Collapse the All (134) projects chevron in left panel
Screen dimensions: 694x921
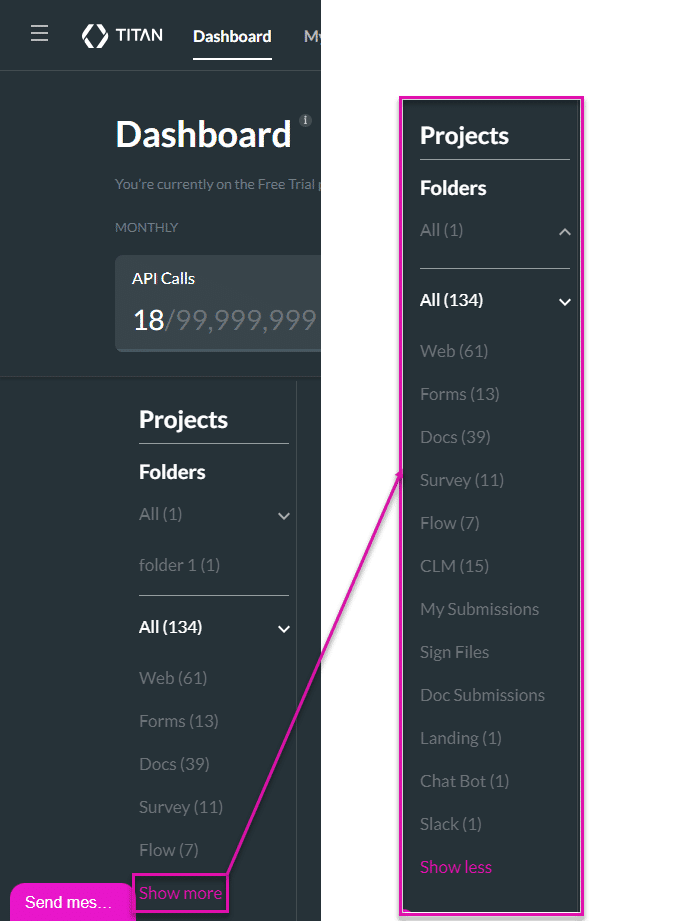(x=284, y=629)
